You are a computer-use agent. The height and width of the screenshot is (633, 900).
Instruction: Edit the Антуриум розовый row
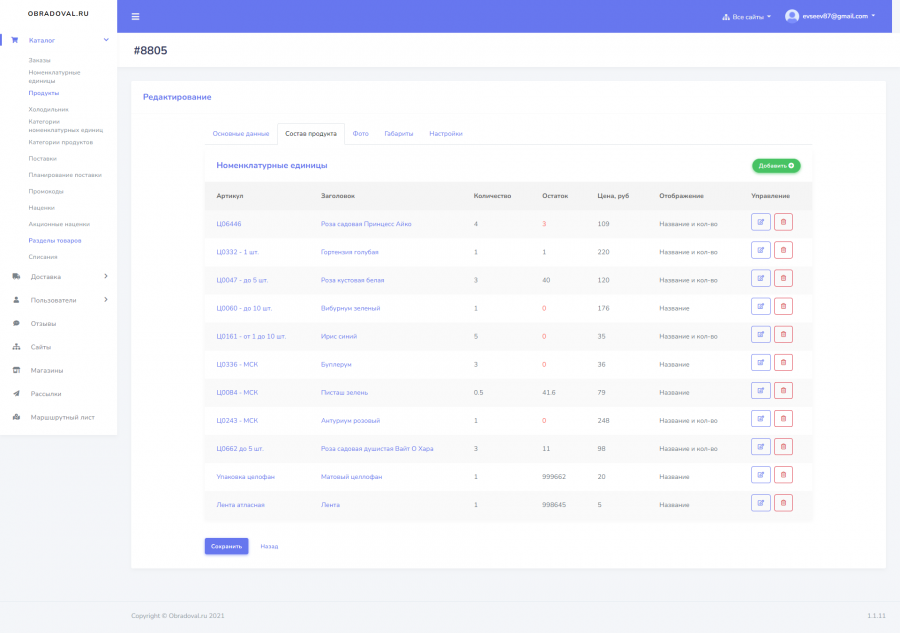(761, 419)
